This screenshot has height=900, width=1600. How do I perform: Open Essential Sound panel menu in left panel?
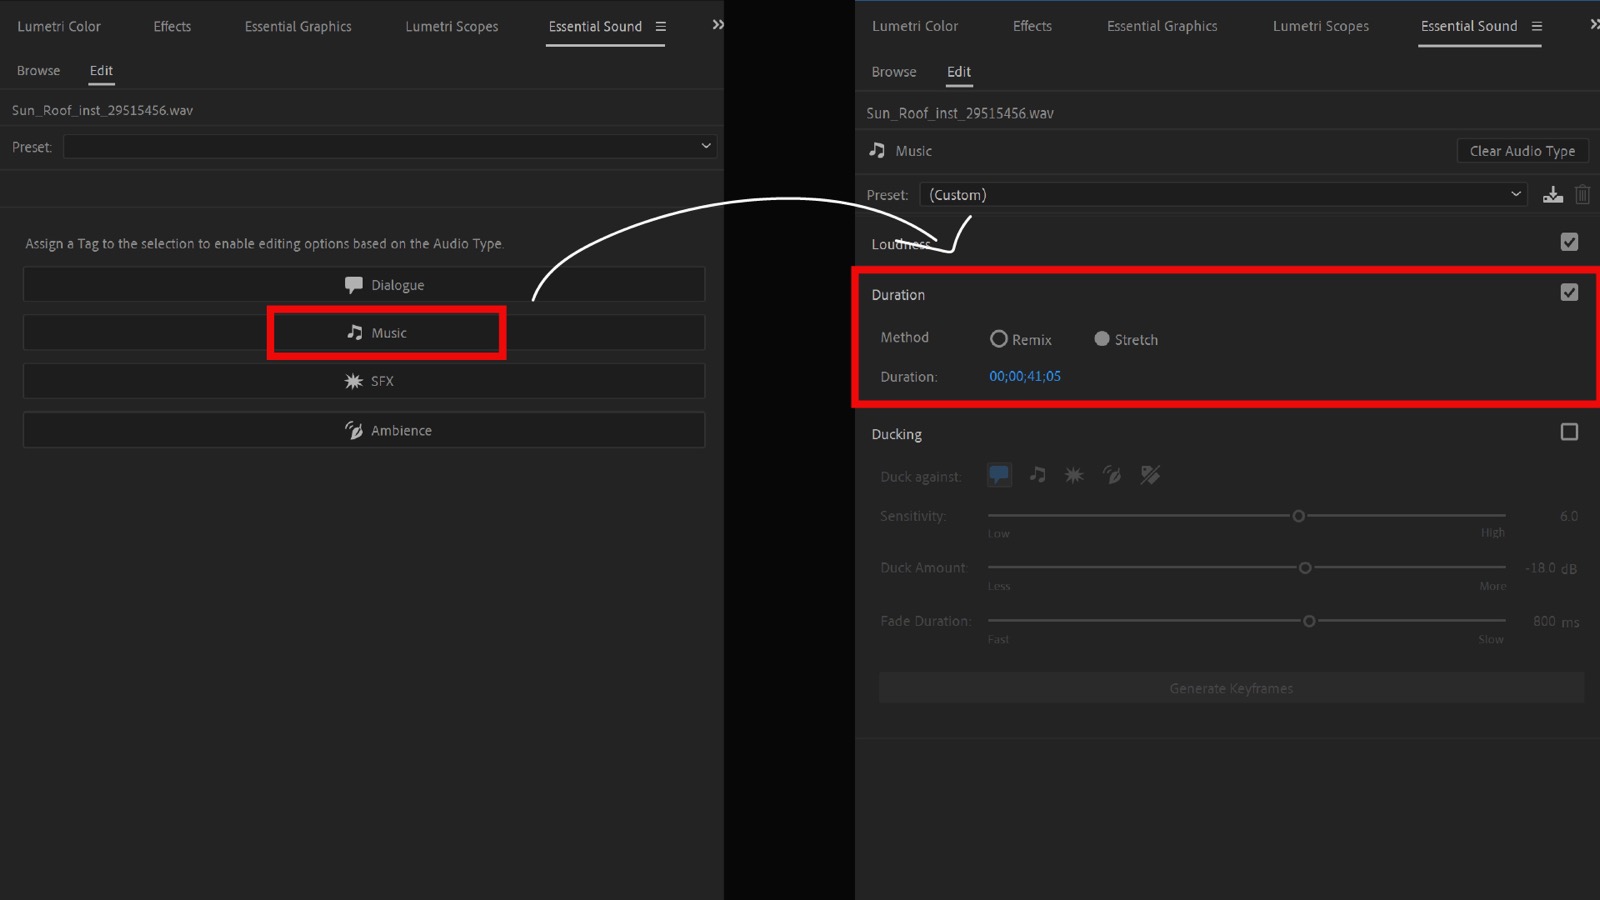click(x=660, y=26)
